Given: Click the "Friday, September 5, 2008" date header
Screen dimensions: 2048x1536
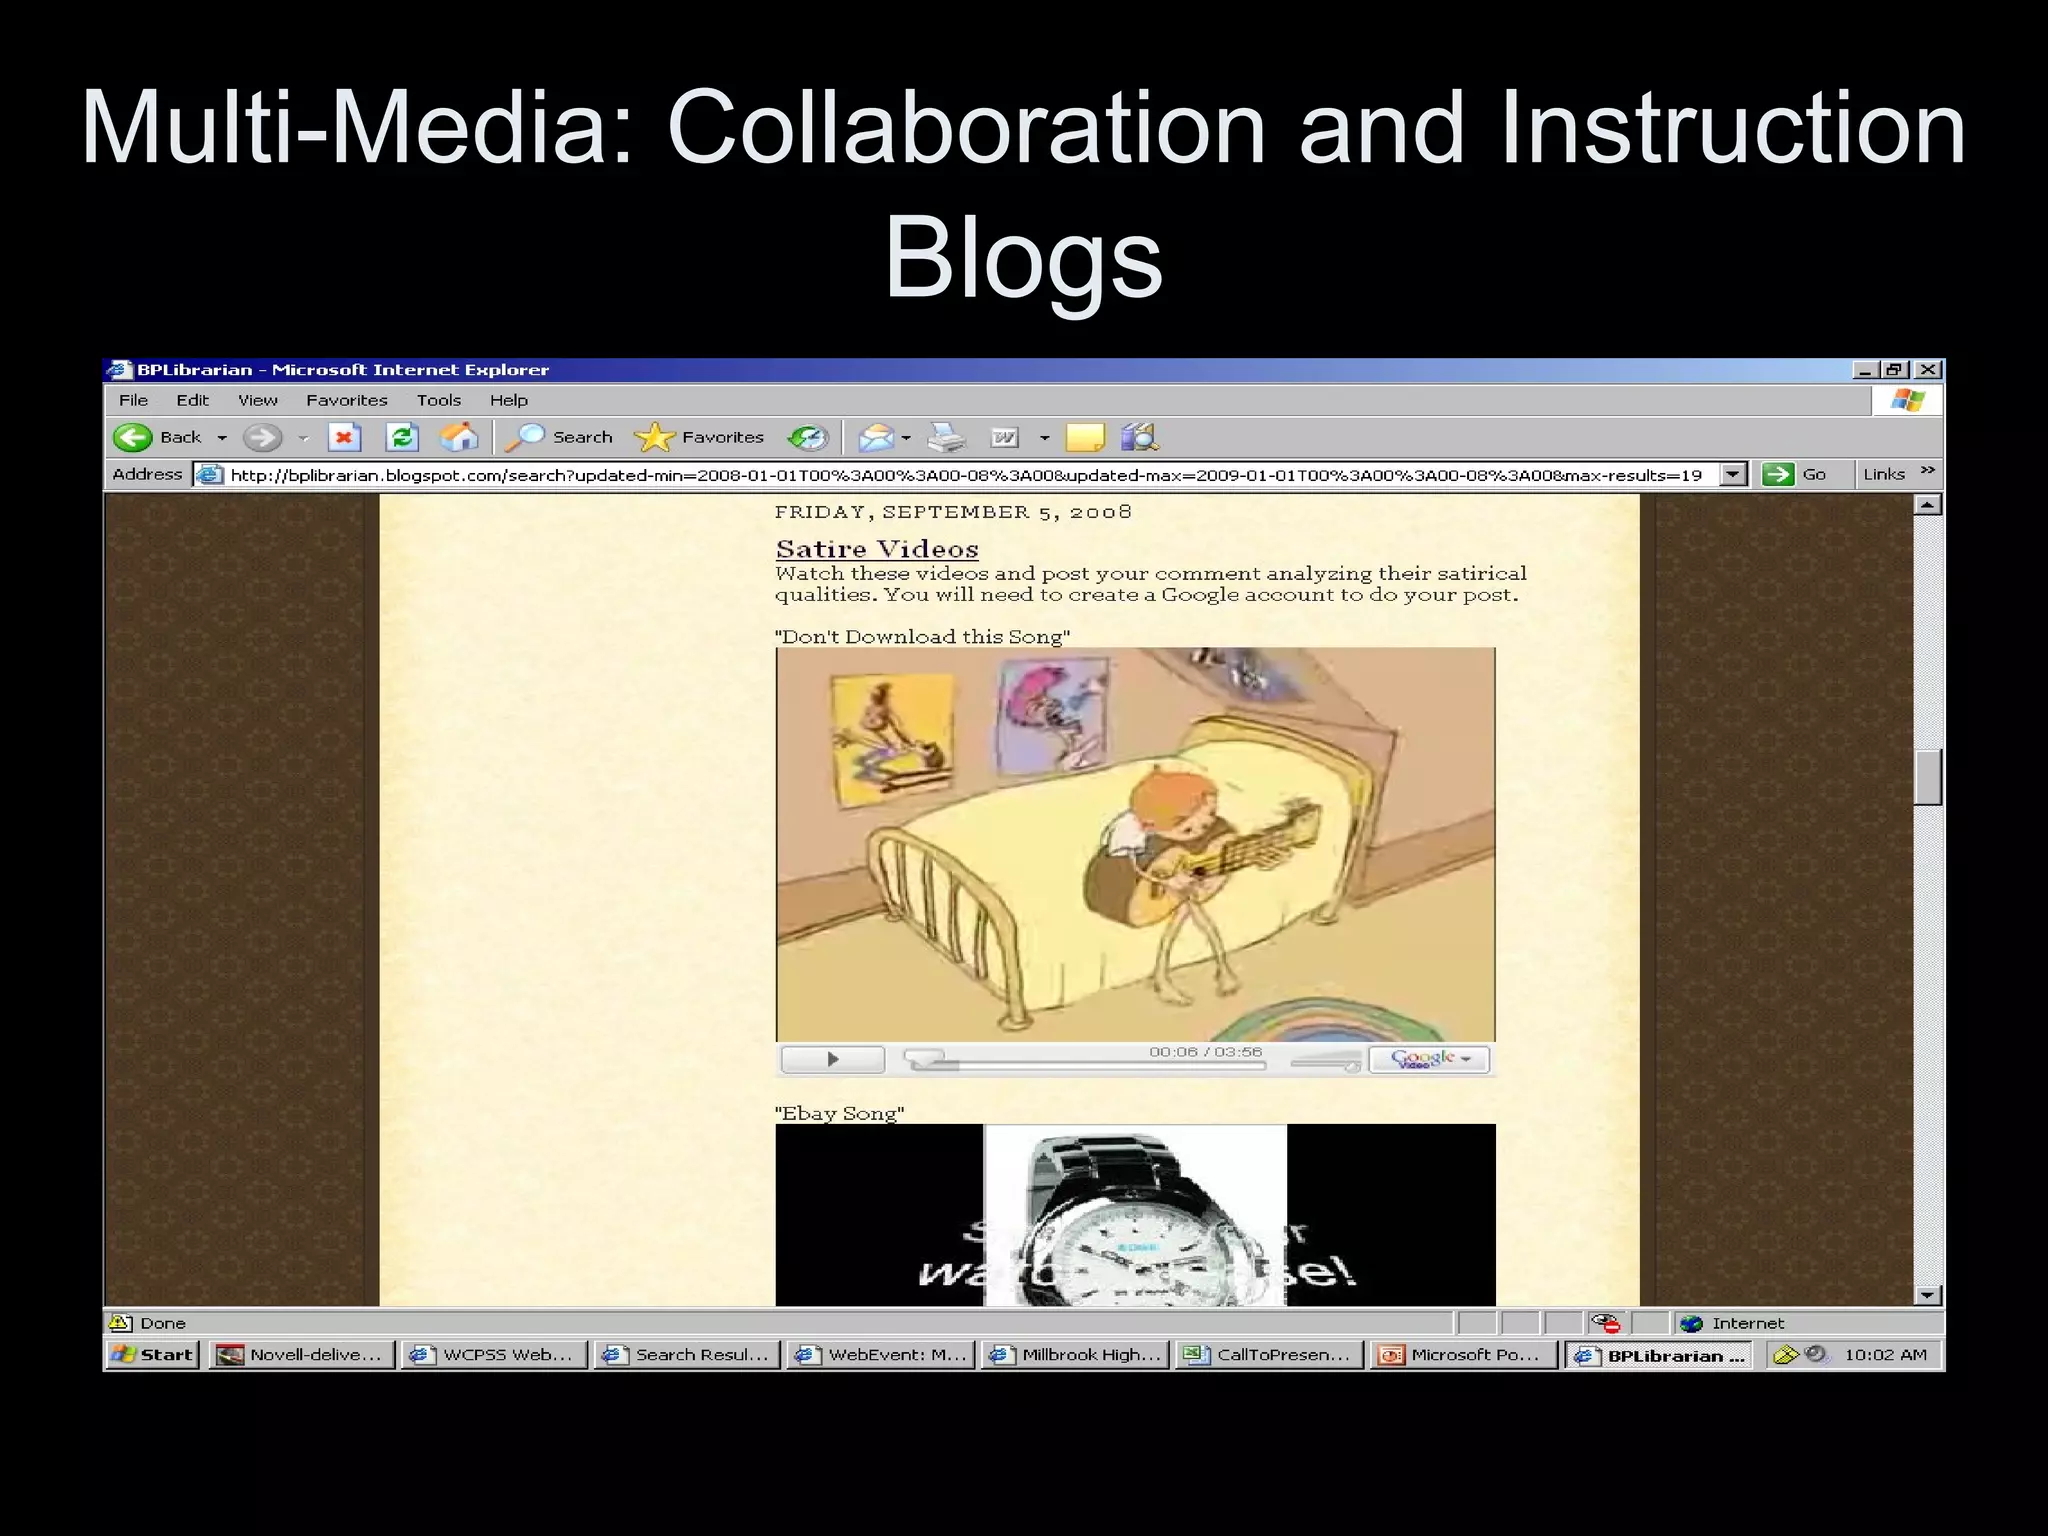Looking at the screenshot, I should point(953,512).
